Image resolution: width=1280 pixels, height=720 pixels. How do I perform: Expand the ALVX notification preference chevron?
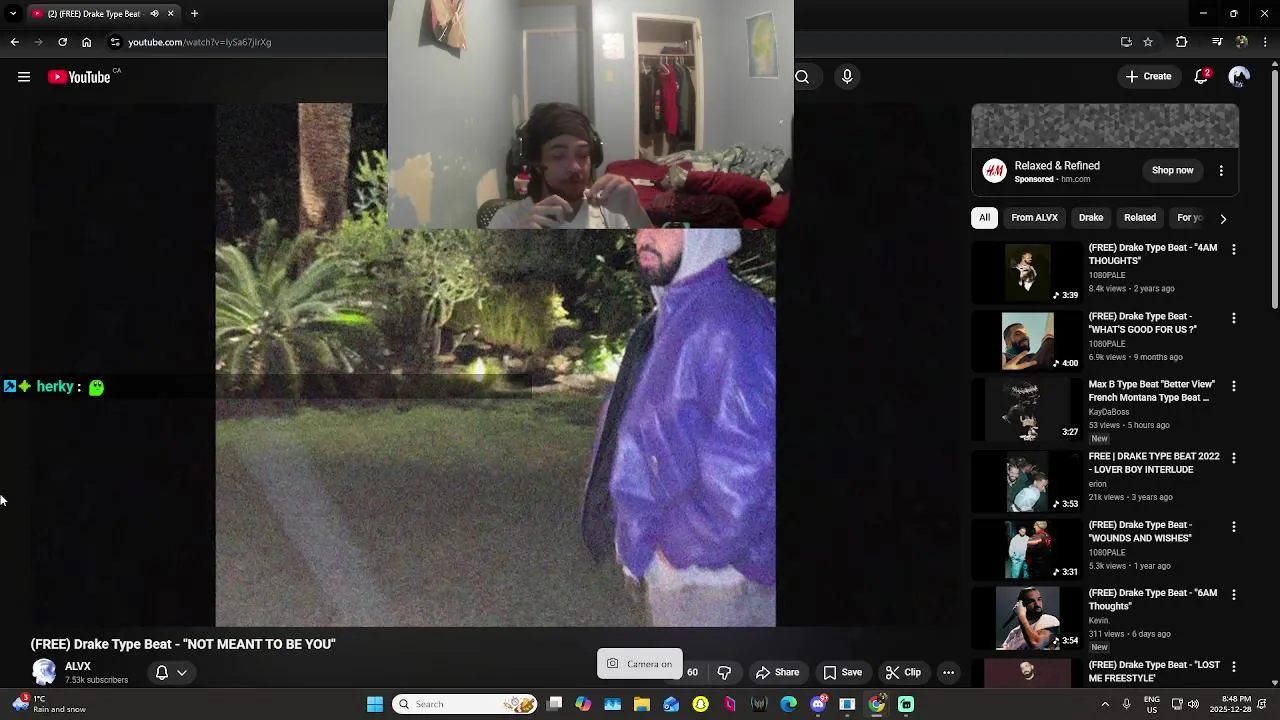pos(182,672)
